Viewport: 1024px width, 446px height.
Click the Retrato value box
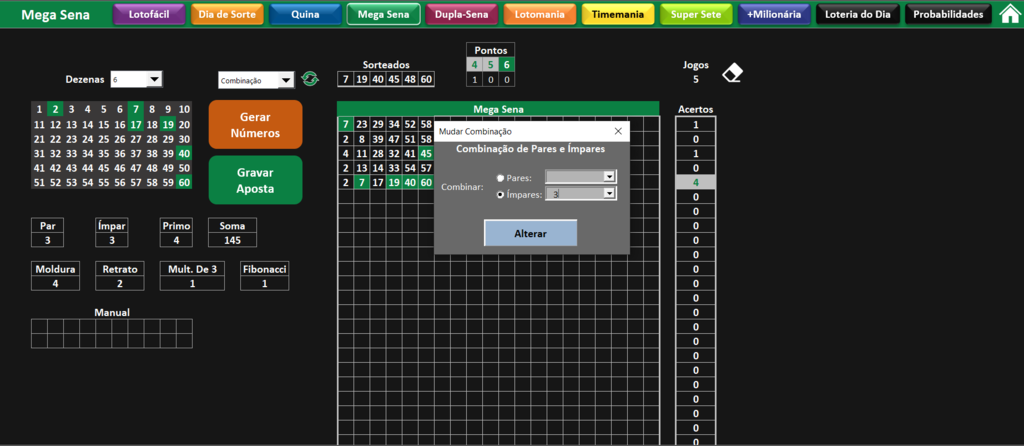click(120, 283)
